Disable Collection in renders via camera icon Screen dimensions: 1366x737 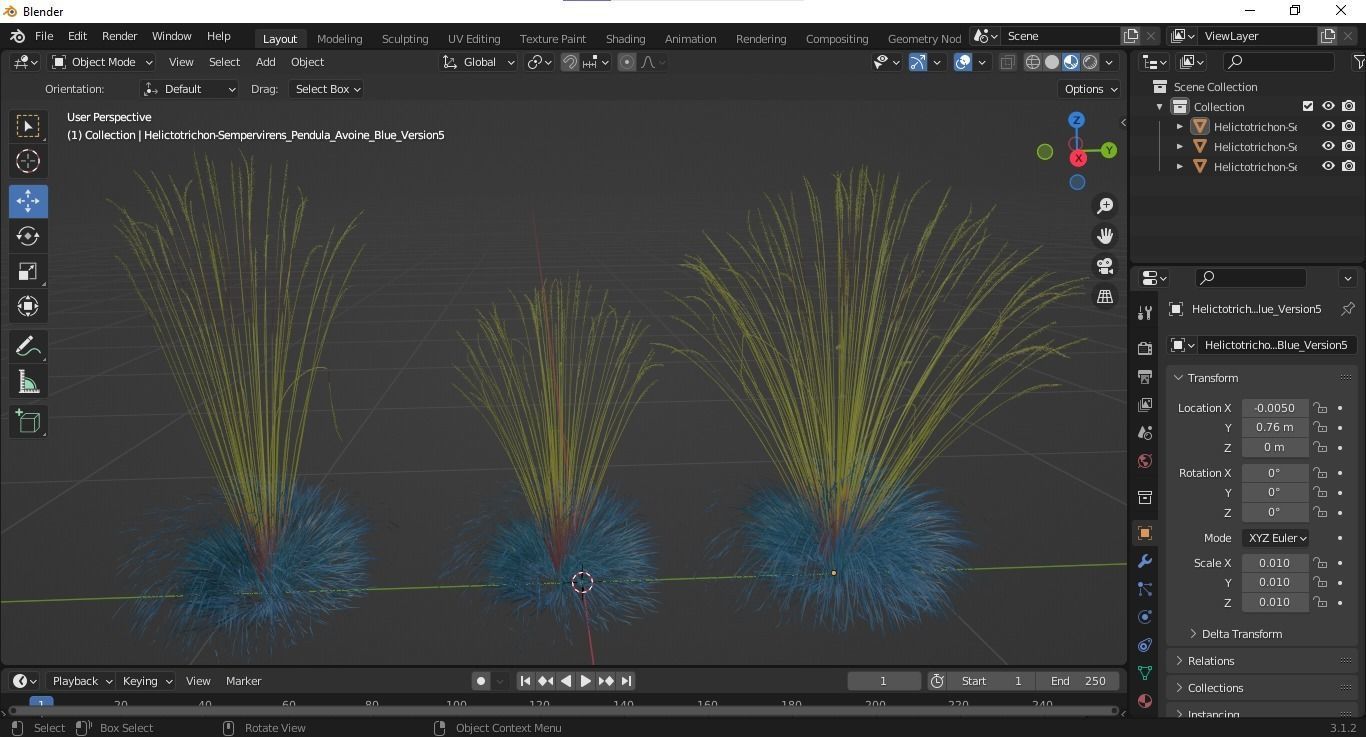click(x=1349, y=106)
